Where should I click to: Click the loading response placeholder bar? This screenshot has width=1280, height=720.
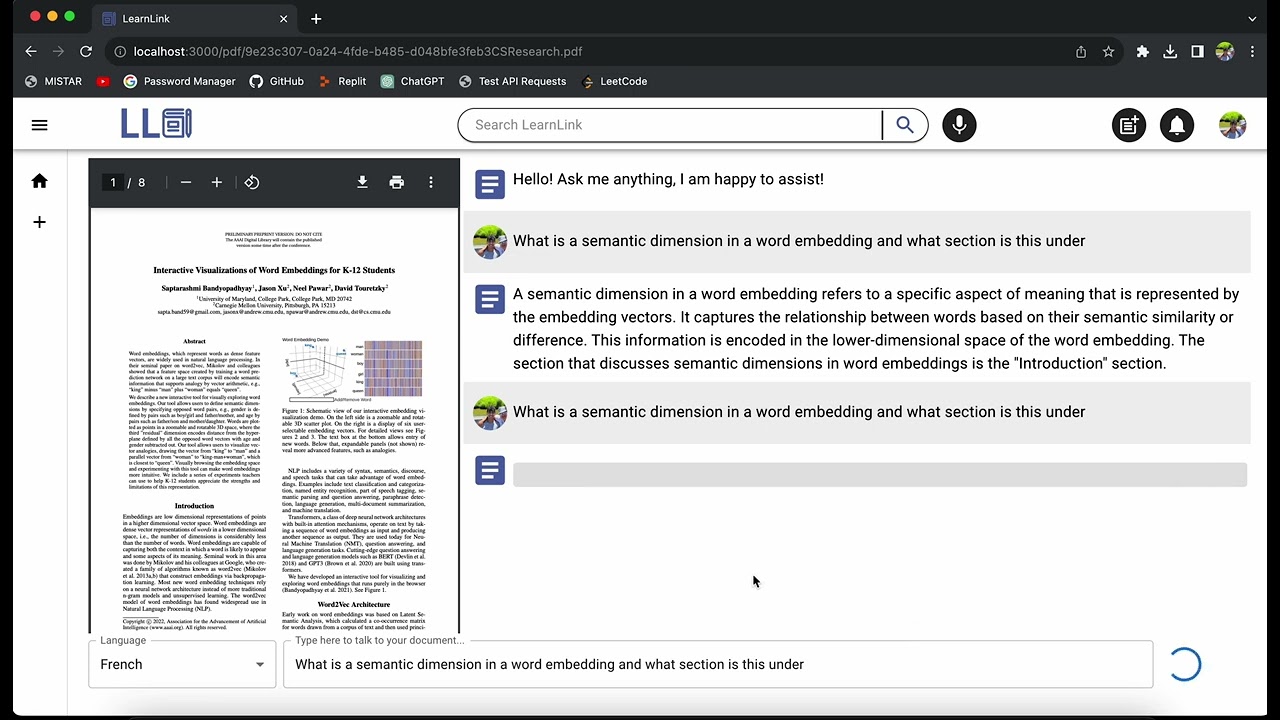click(880, 475)
